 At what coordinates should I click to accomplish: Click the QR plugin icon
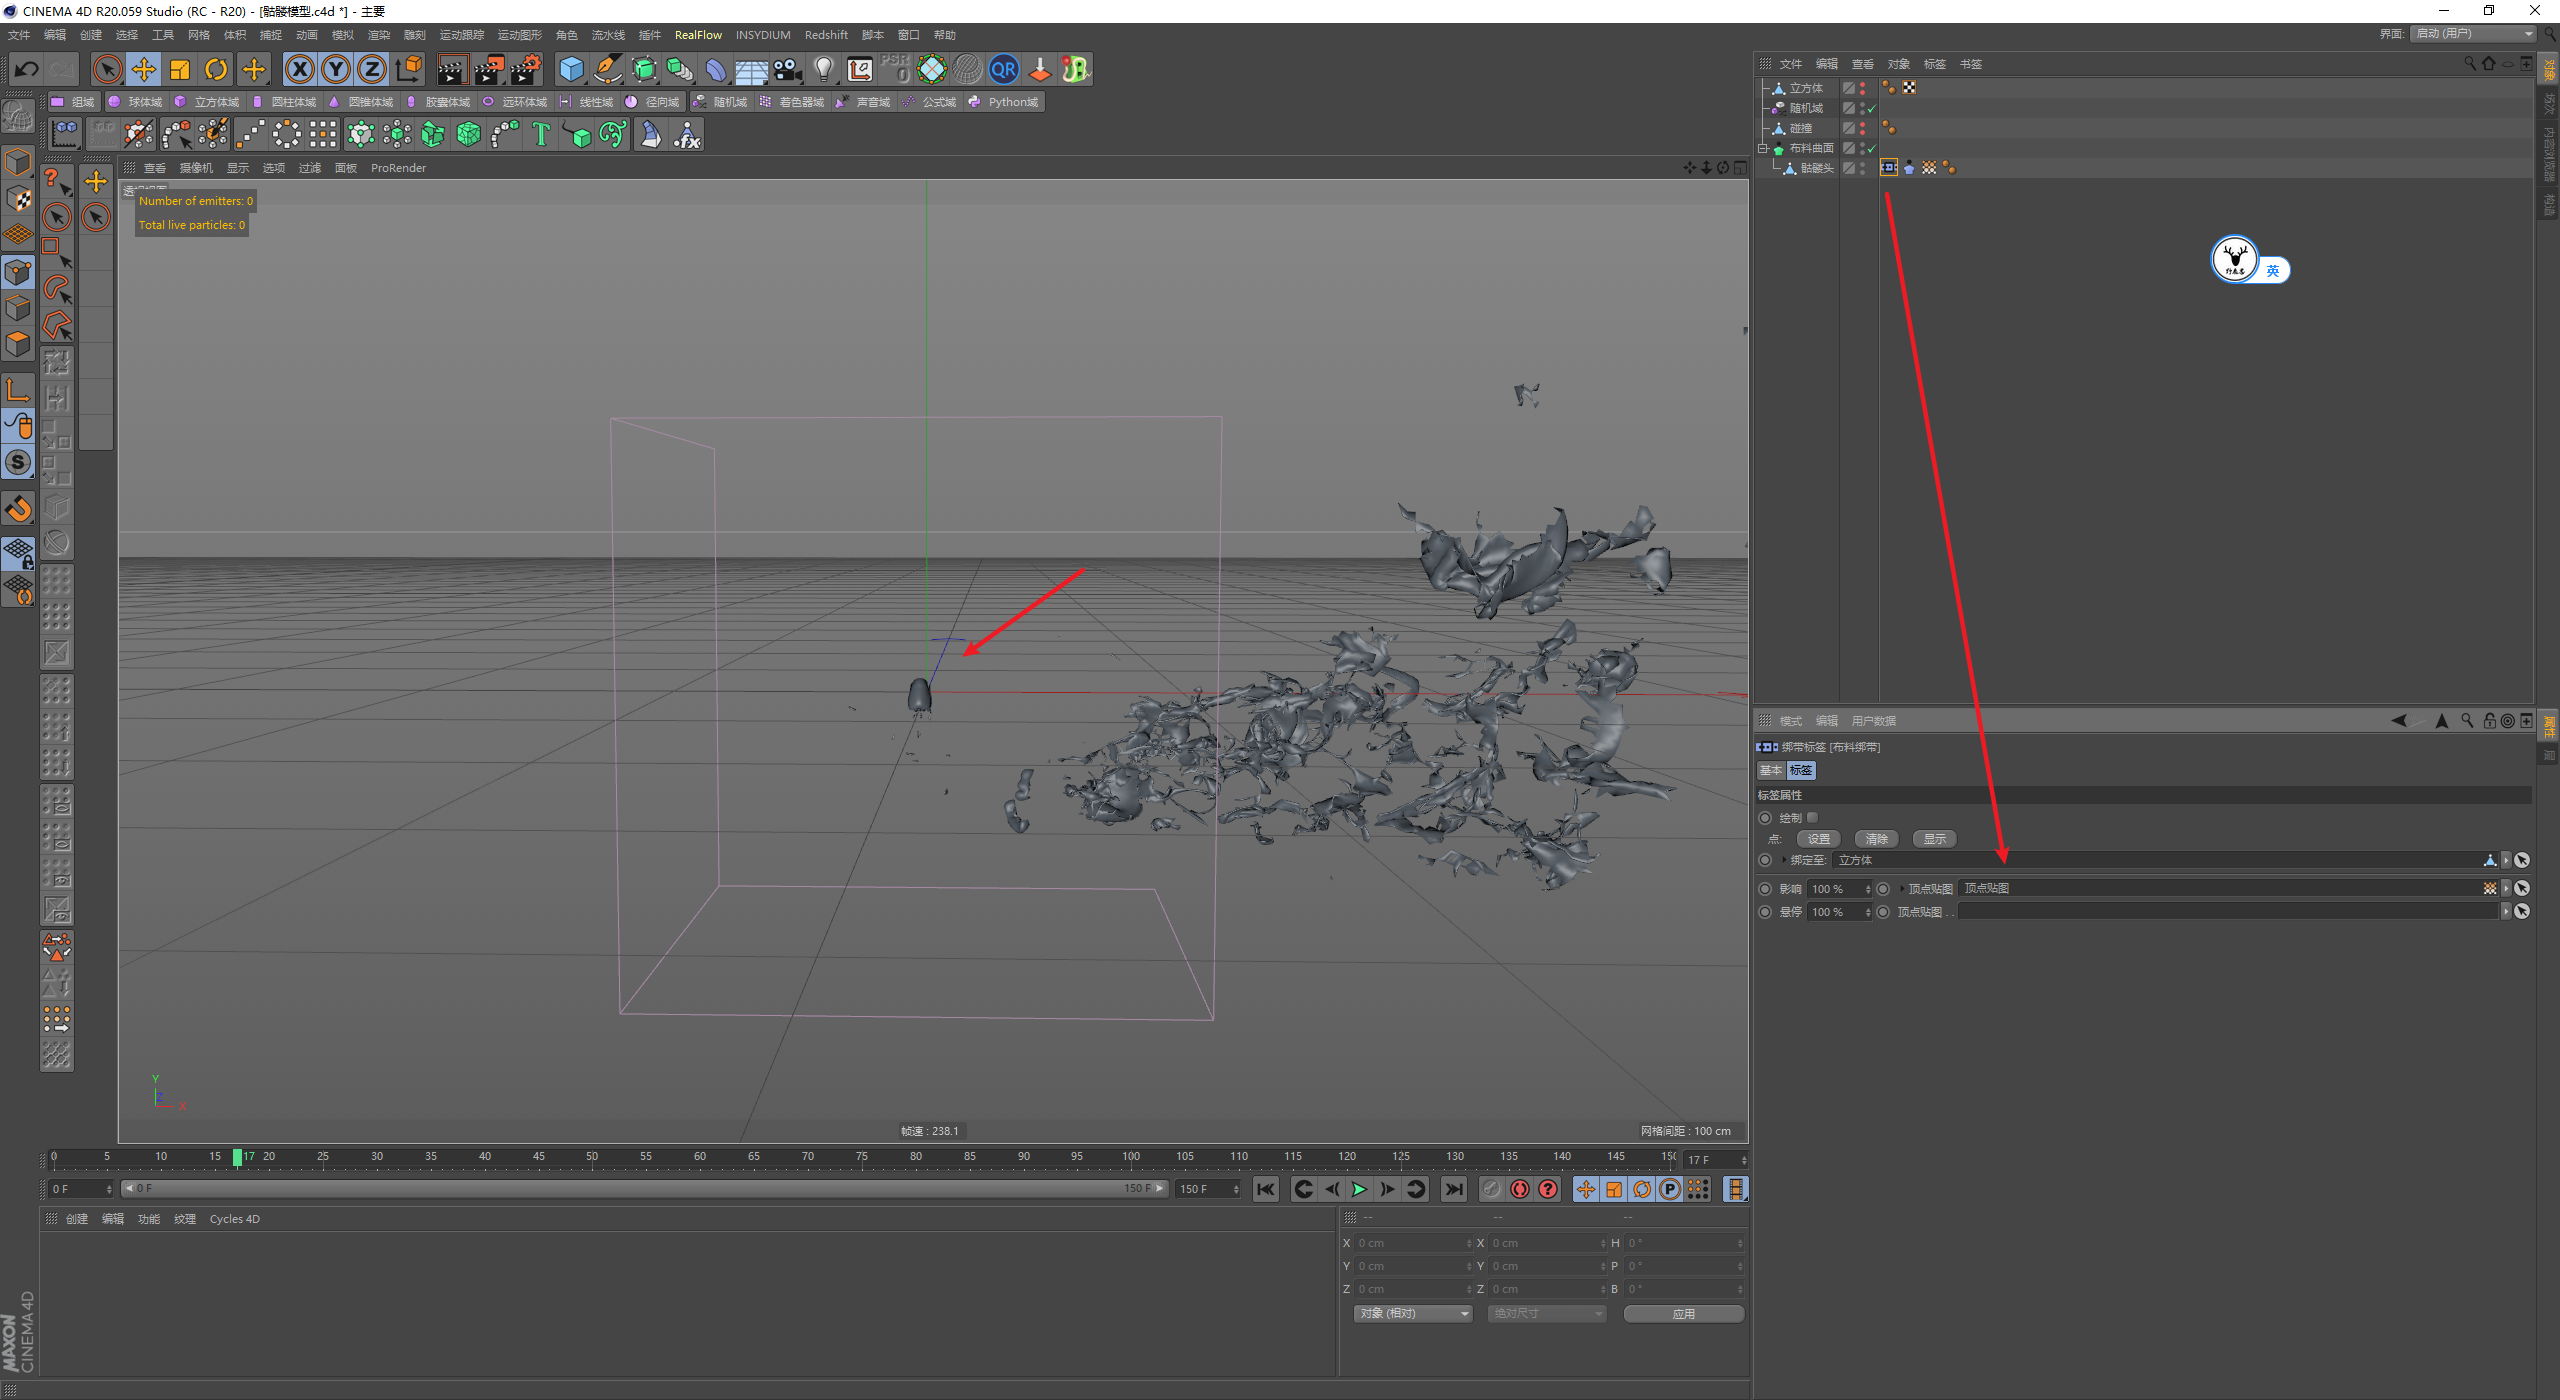coord(1003,69)
